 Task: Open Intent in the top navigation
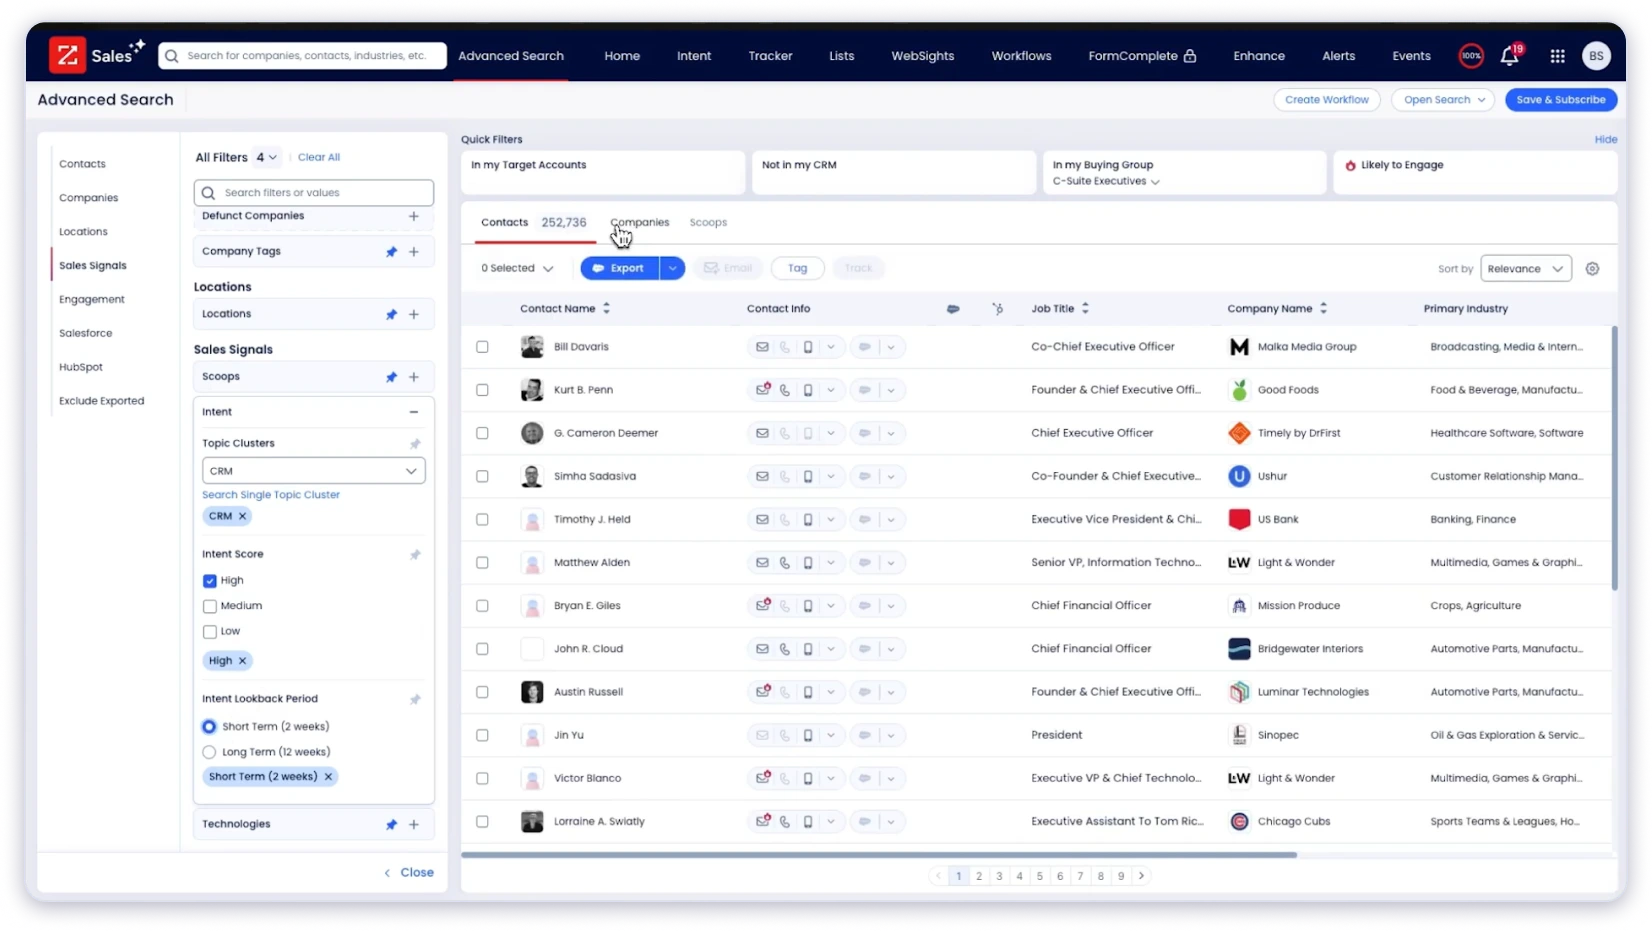coord(694,56)
